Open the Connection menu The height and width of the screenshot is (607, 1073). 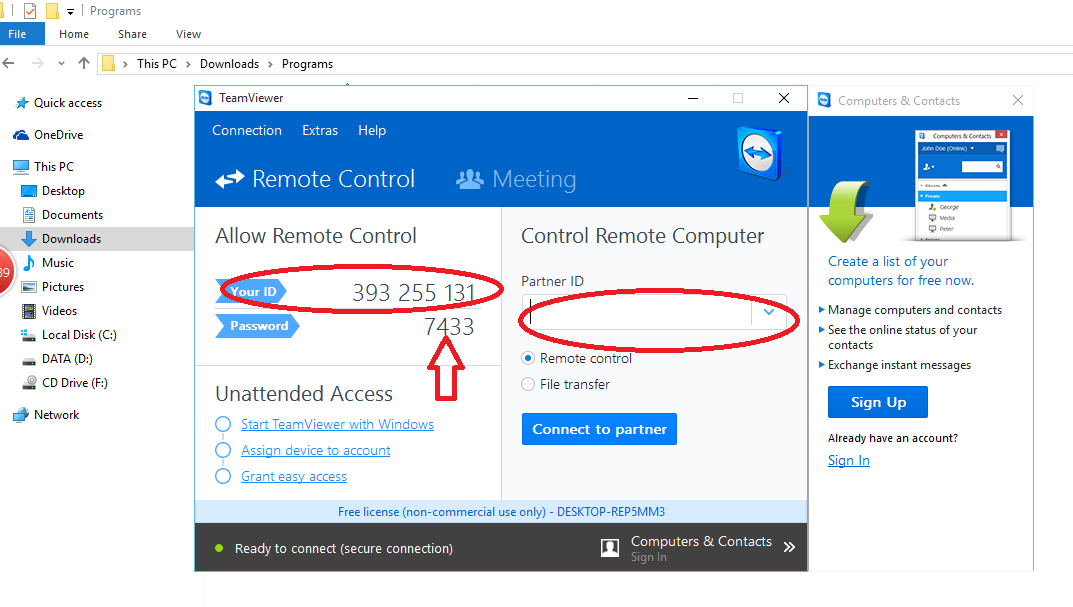pos(247,131)
